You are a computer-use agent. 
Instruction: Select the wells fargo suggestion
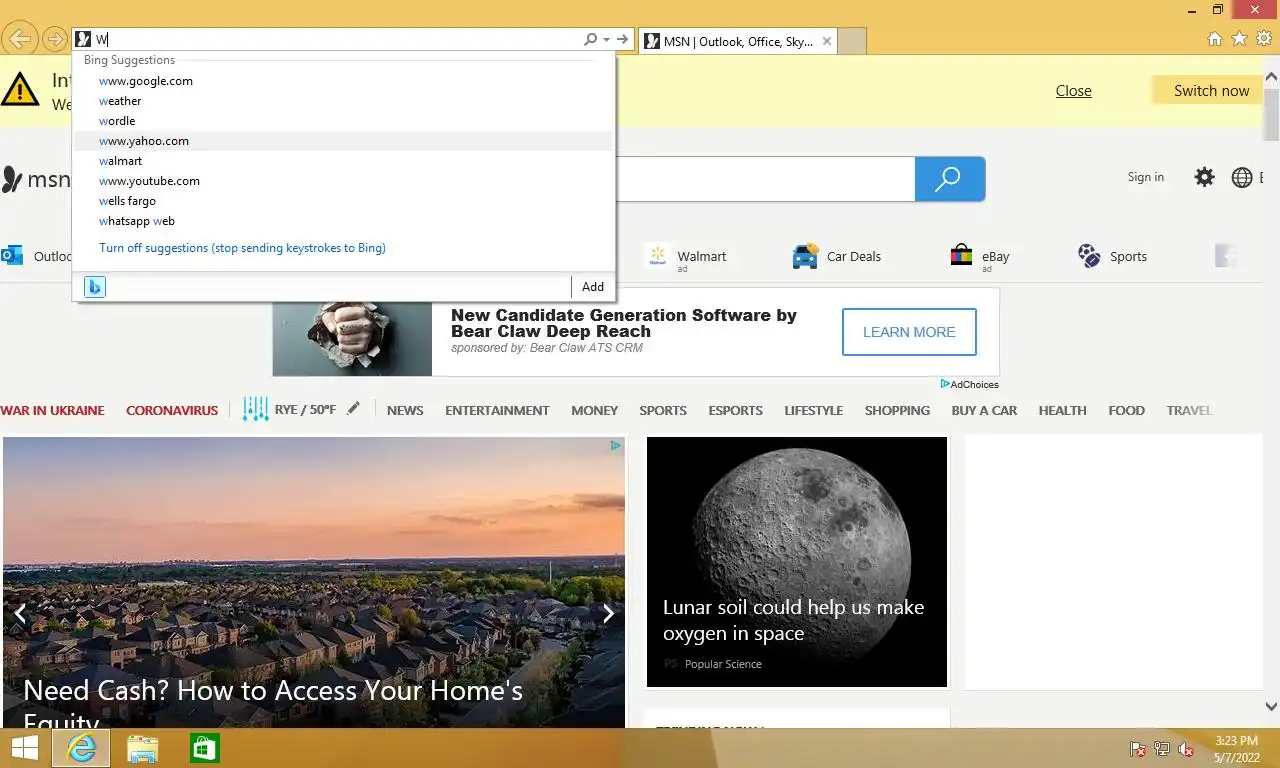[343, 201]
